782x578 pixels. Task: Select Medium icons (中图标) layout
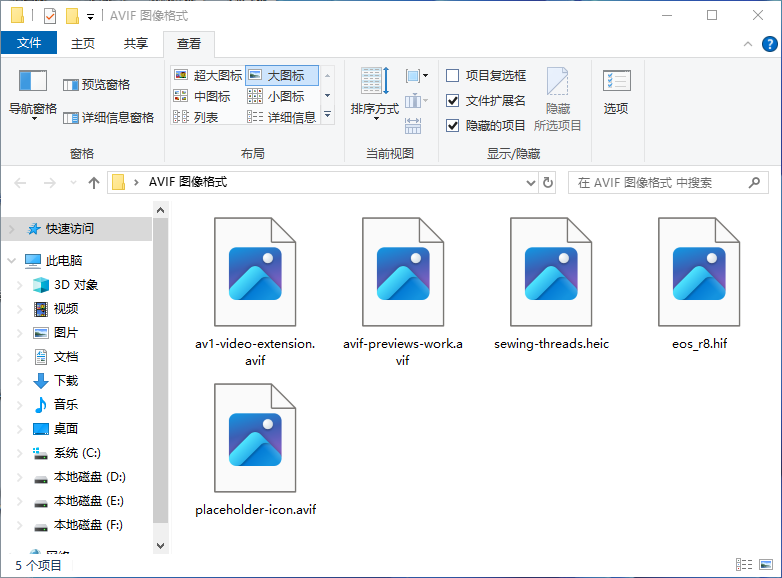pos(202,96)
